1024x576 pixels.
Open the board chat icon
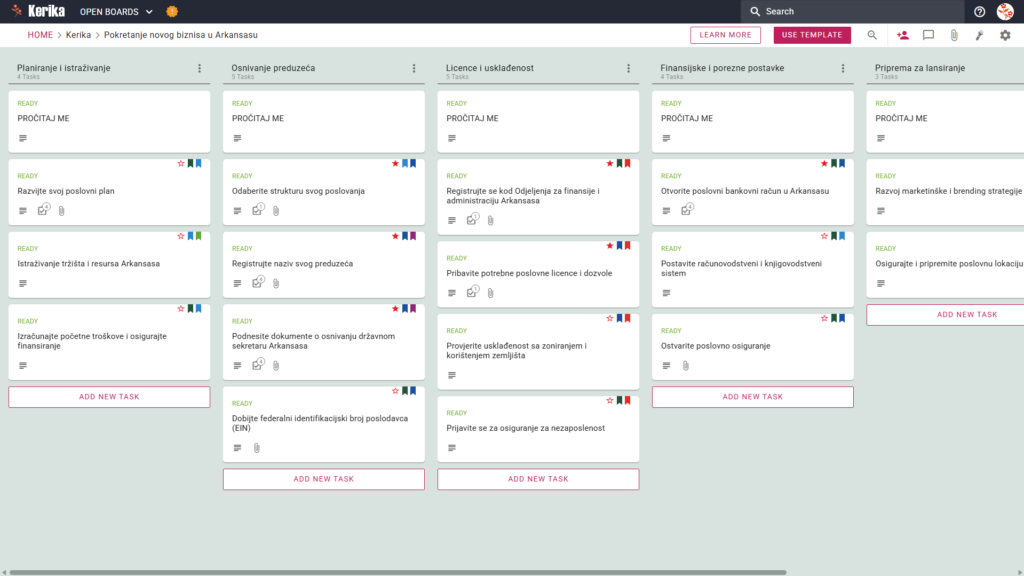pos(928,35)
